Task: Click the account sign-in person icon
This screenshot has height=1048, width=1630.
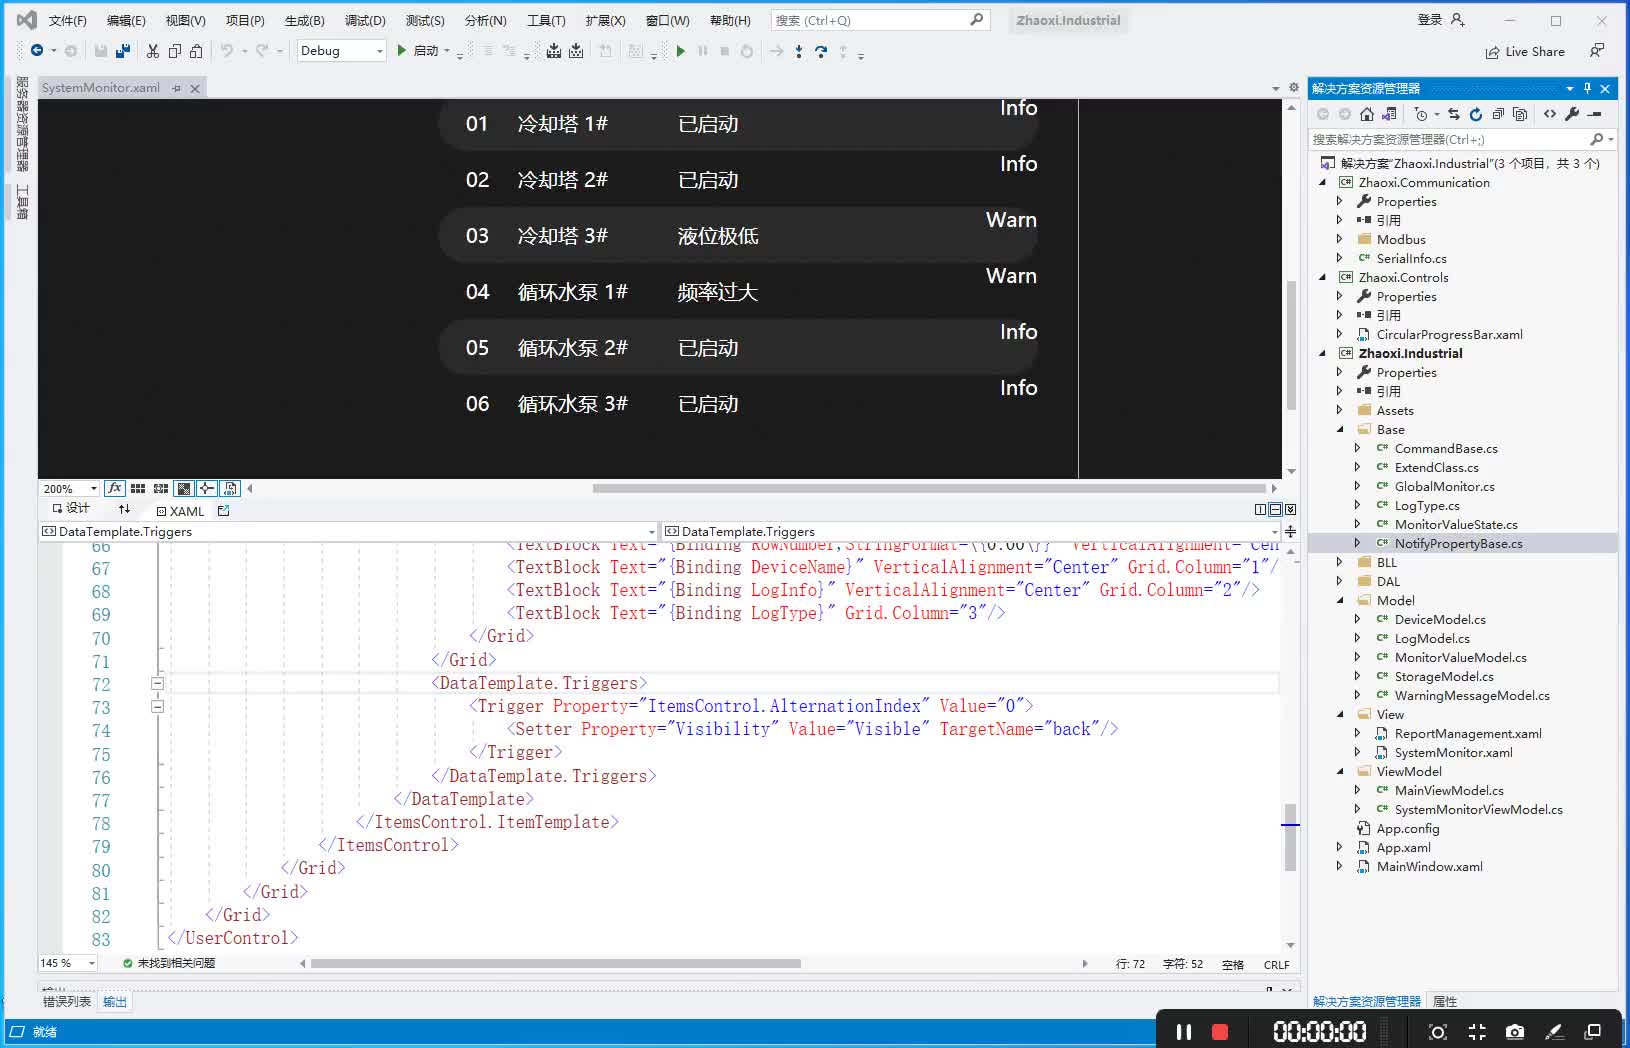Action: coord(1457,20)
